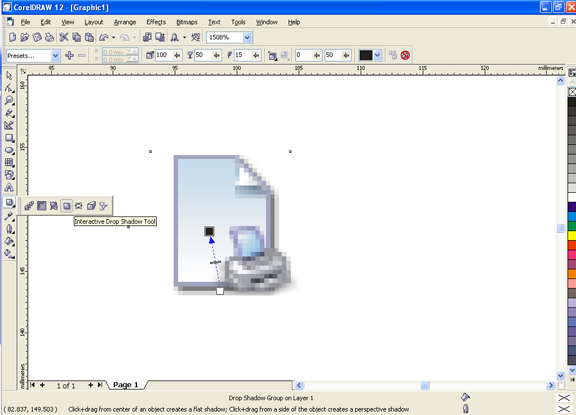Add a preset with the plus button
Screen dimensions: 576x415
[x=69, y=55]
